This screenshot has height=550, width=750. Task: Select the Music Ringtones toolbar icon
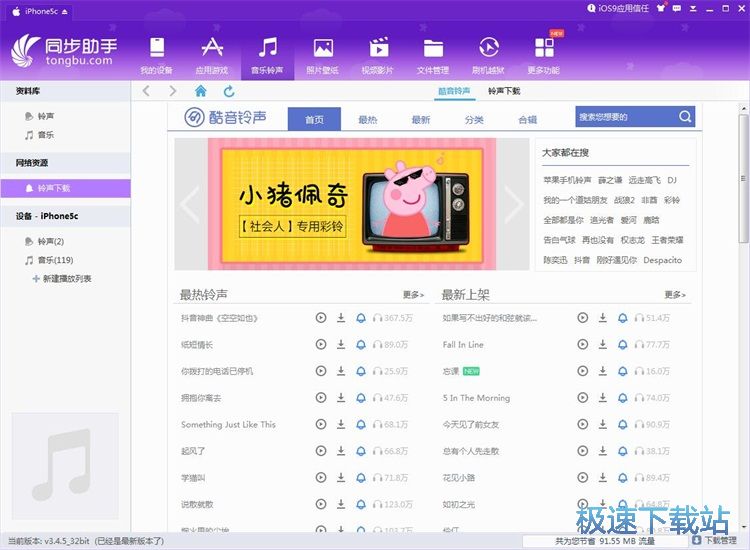(x=267, y=55)
